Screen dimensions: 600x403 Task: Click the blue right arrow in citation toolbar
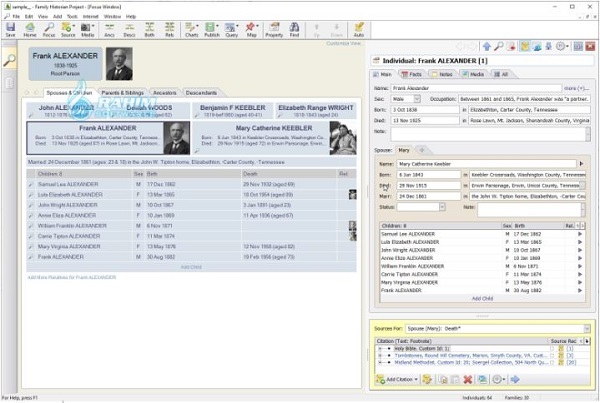click(515, 379)
